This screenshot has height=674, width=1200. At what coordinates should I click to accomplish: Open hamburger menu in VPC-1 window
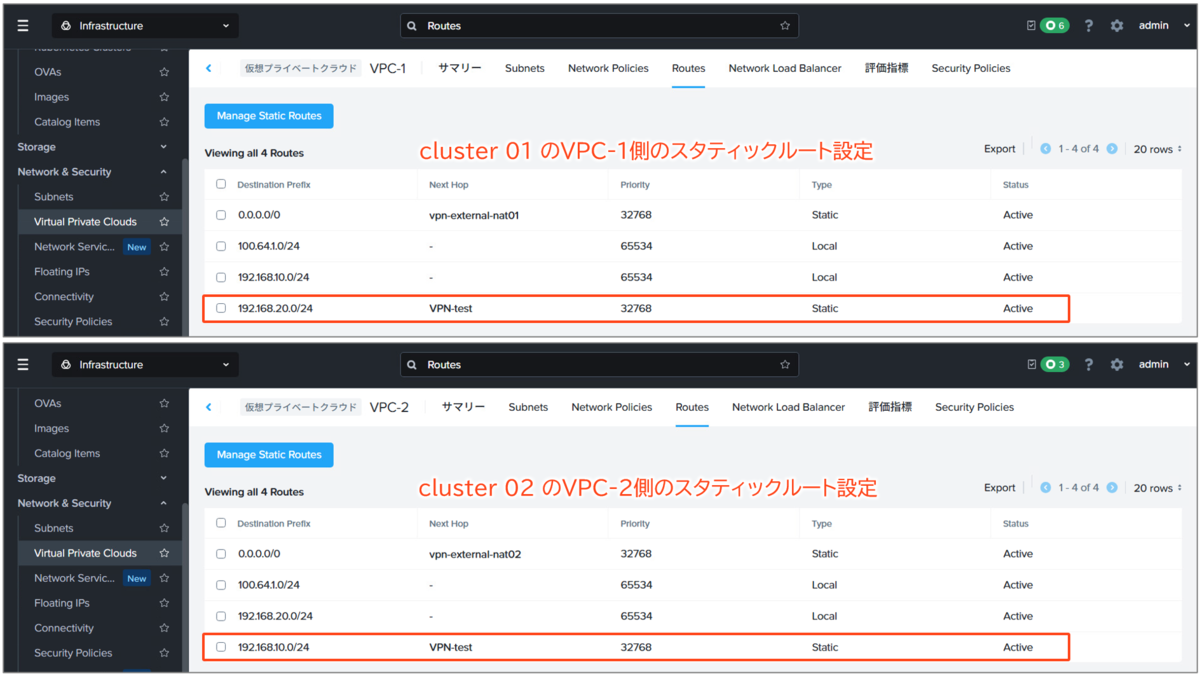click(23, 26)
